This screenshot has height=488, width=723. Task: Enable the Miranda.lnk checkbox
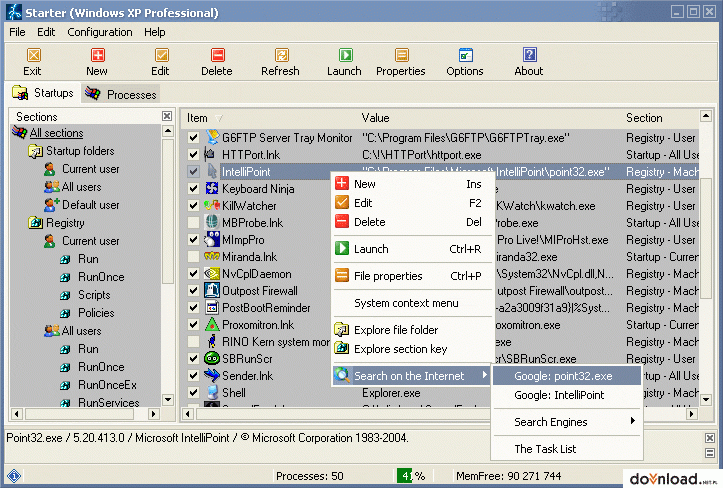[194, 256]
